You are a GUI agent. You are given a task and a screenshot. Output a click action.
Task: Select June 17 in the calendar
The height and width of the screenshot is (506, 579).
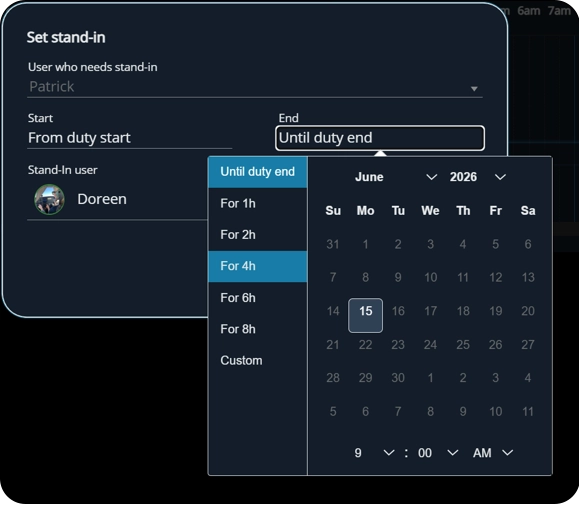[x=431, y=311]
